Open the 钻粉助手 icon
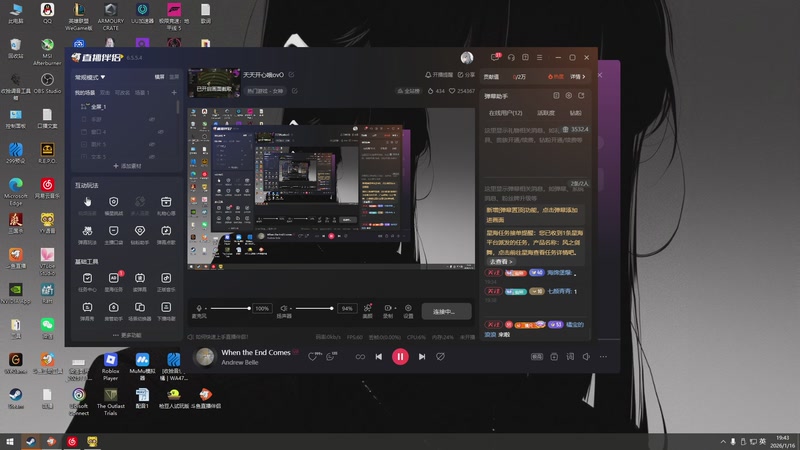Screen dimensions: 800x450 (x=140, y=231)
